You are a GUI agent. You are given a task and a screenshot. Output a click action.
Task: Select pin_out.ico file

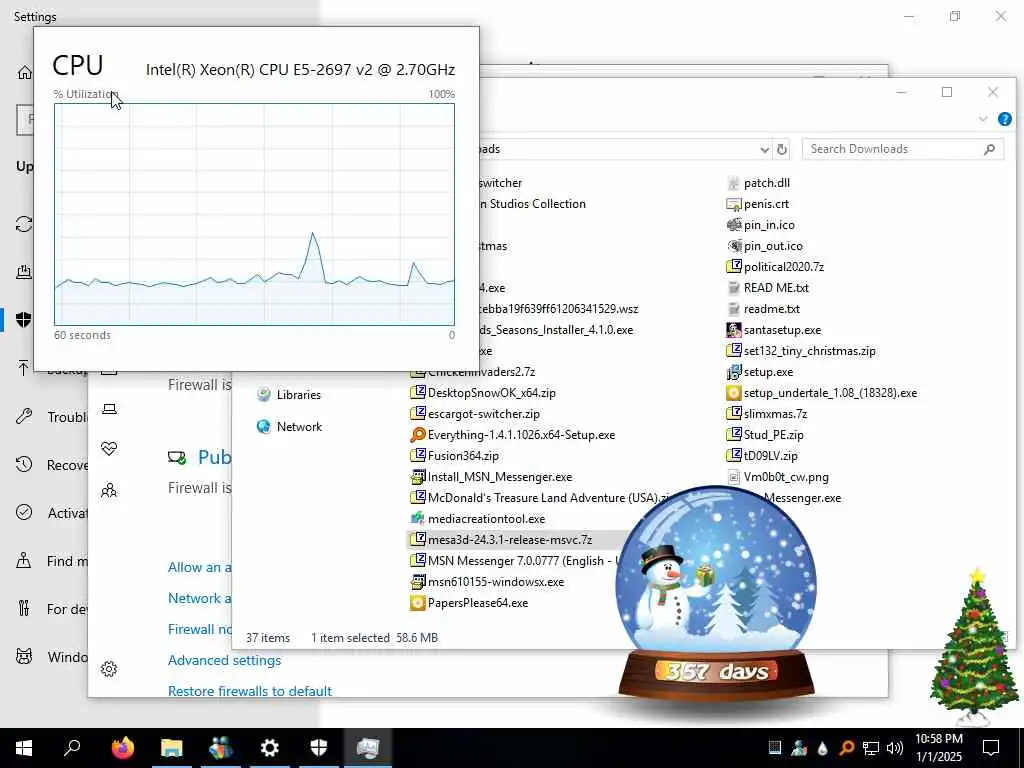coord(765,246)
